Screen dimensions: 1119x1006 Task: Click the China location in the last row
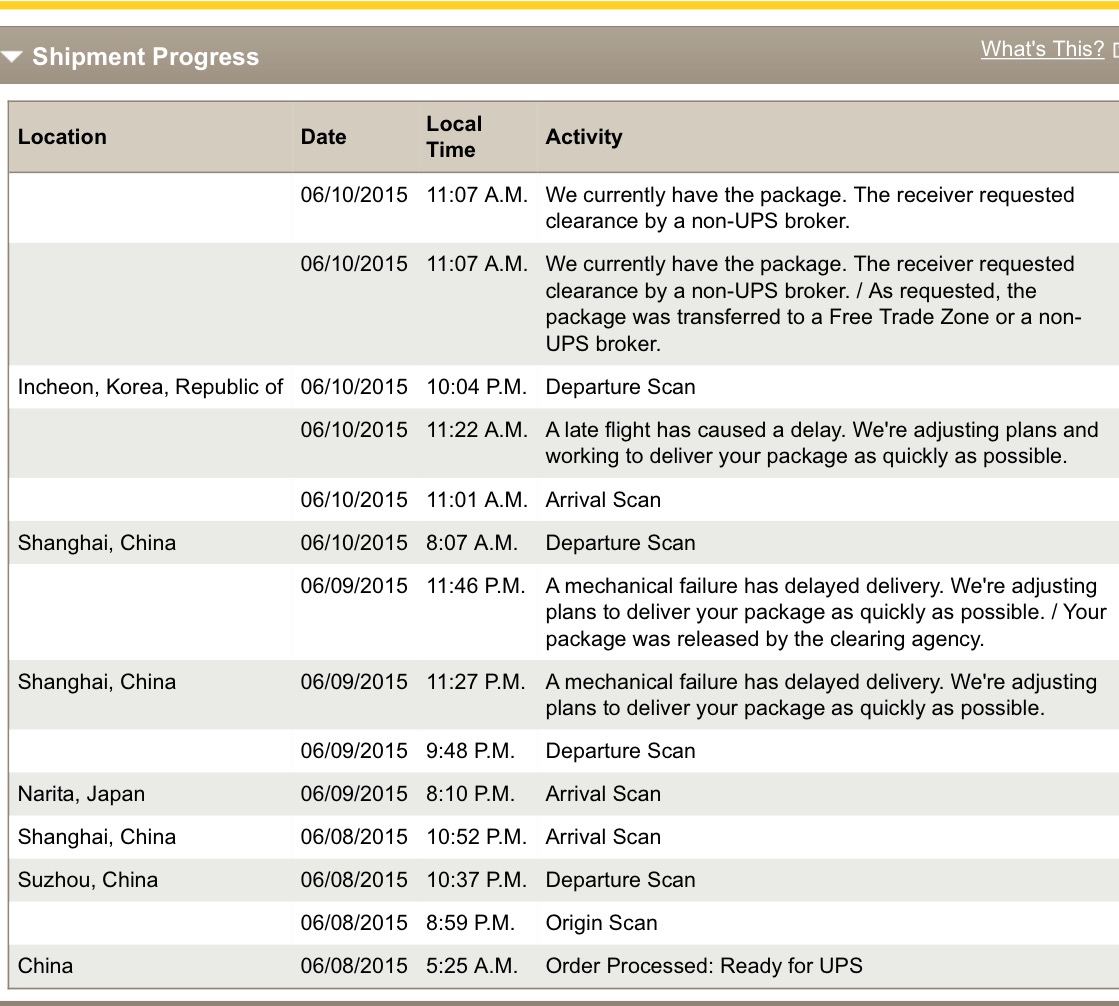point(45,965)
